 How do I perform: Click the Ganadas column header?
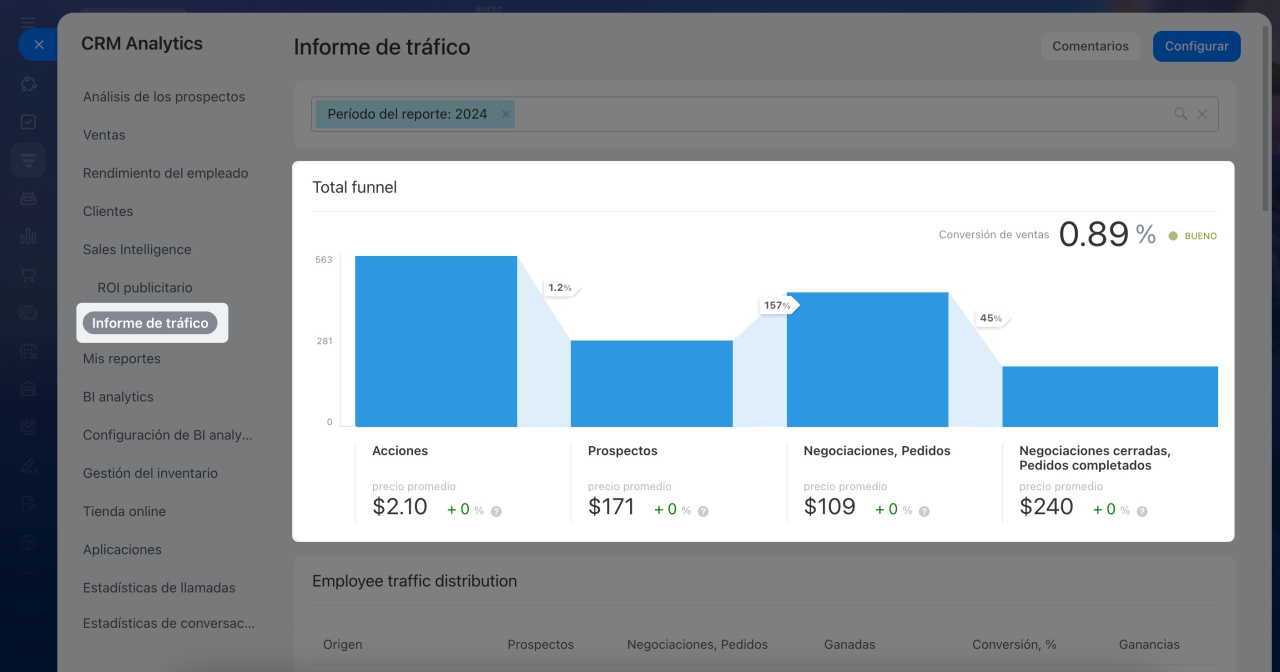[850, 645]
